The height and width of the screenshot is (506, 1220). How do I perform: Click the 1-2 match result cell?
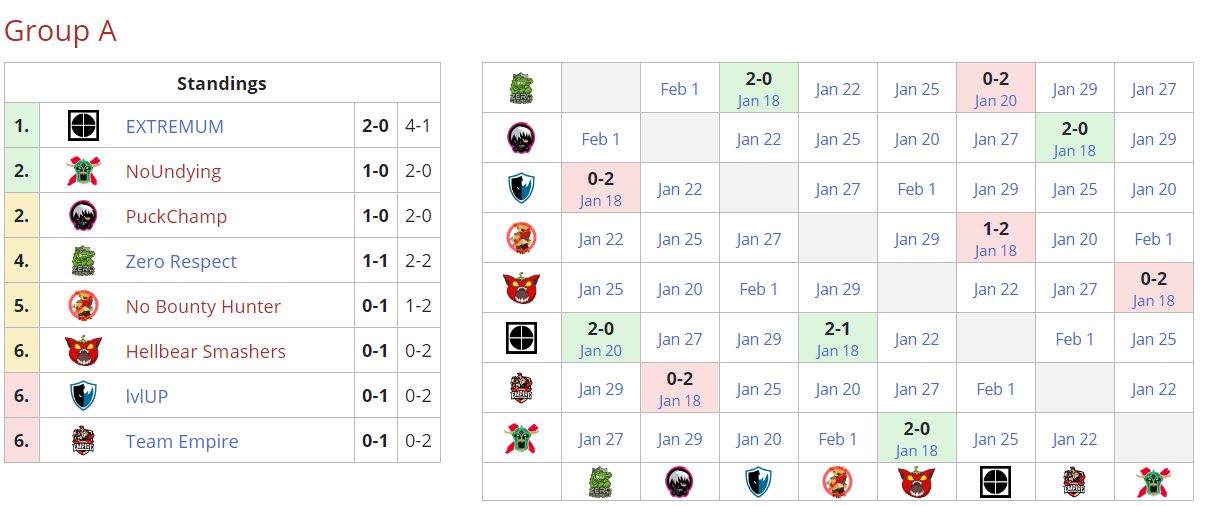tap(995, 238)
